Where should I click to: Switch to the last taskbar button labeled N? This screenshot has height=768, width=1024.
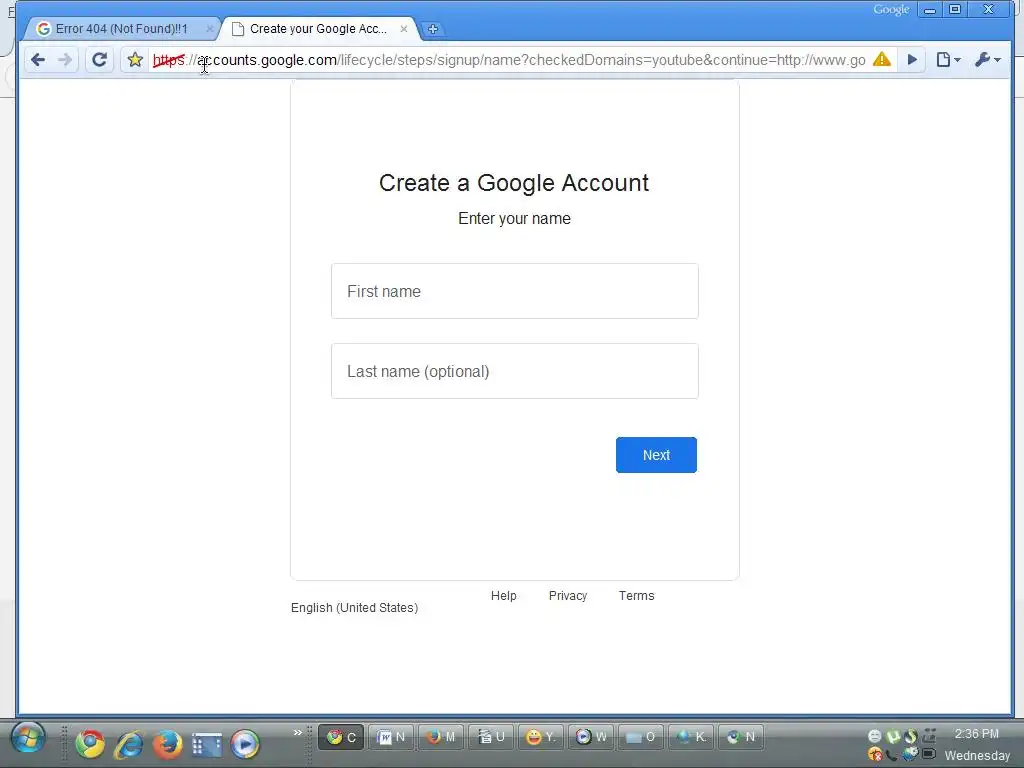click(x=741, y=737)
